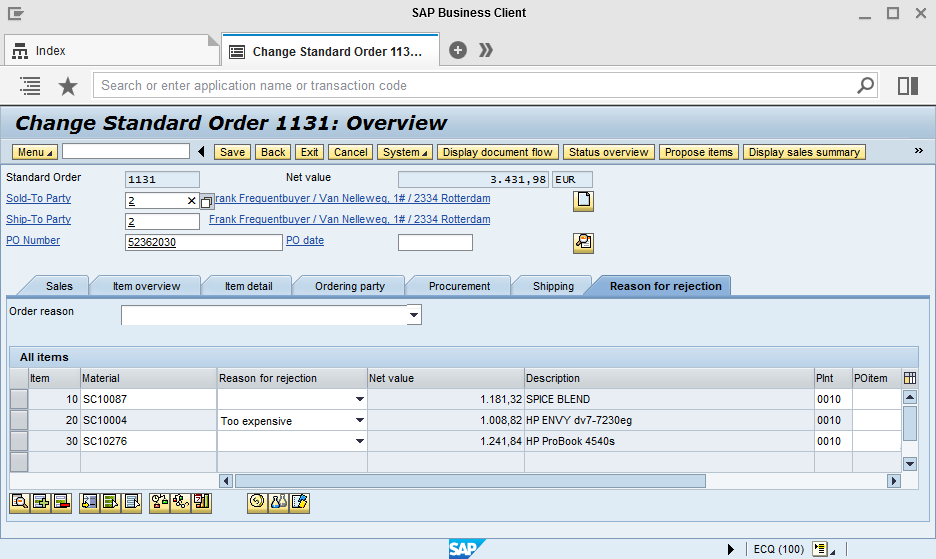Open the navigation list icon left of star
936x559 pixels.
coord(30,86)
